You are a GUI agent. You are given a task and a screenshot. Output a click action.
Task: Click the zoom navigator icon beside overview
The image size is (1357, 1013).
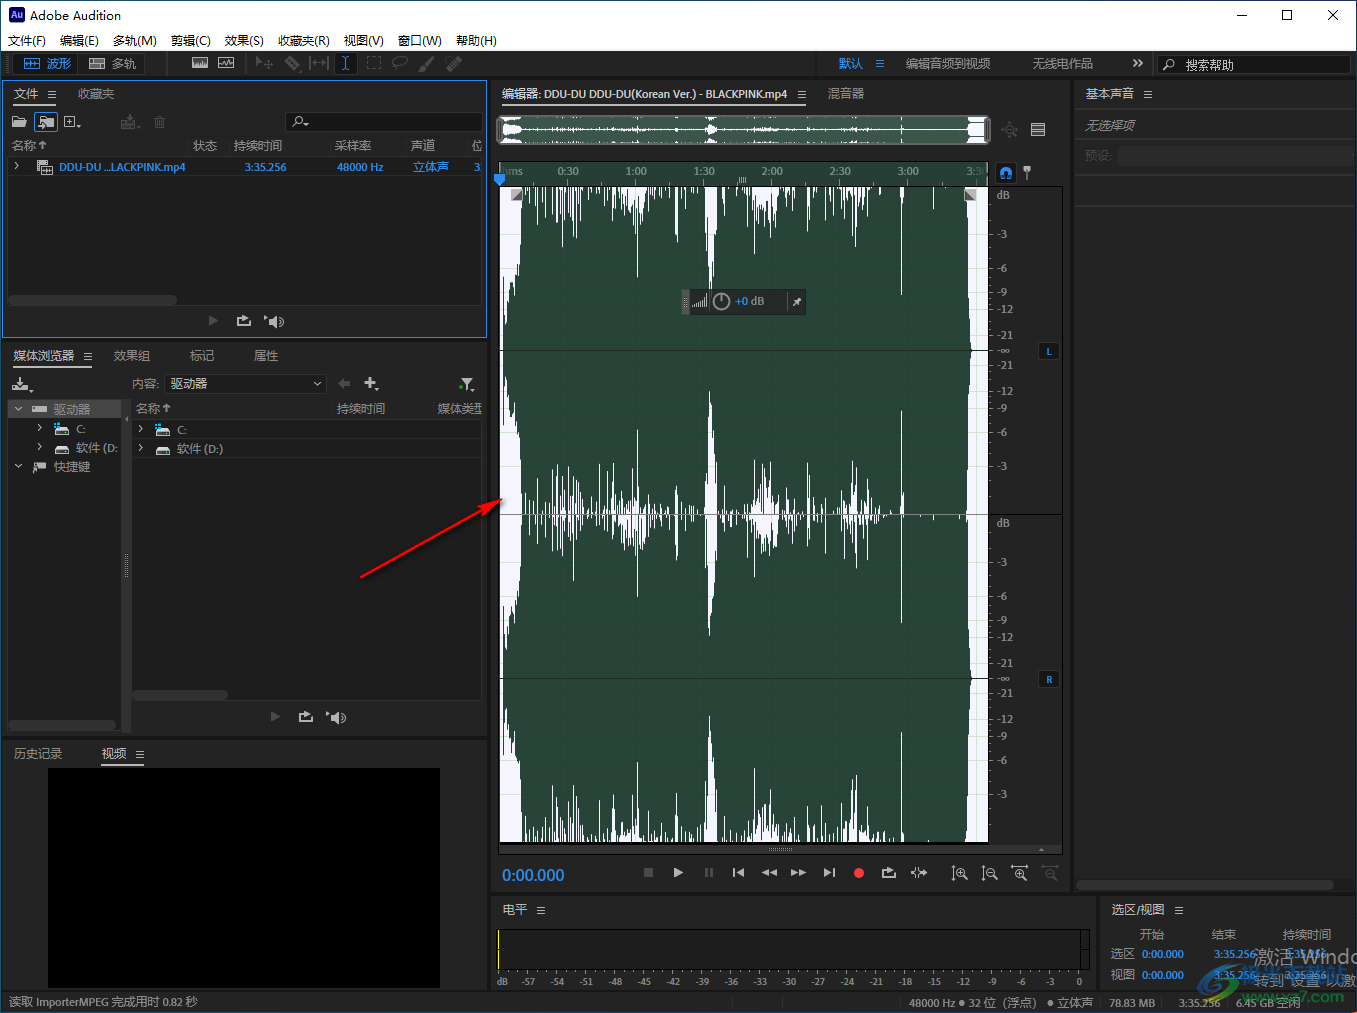(1010, 130)
